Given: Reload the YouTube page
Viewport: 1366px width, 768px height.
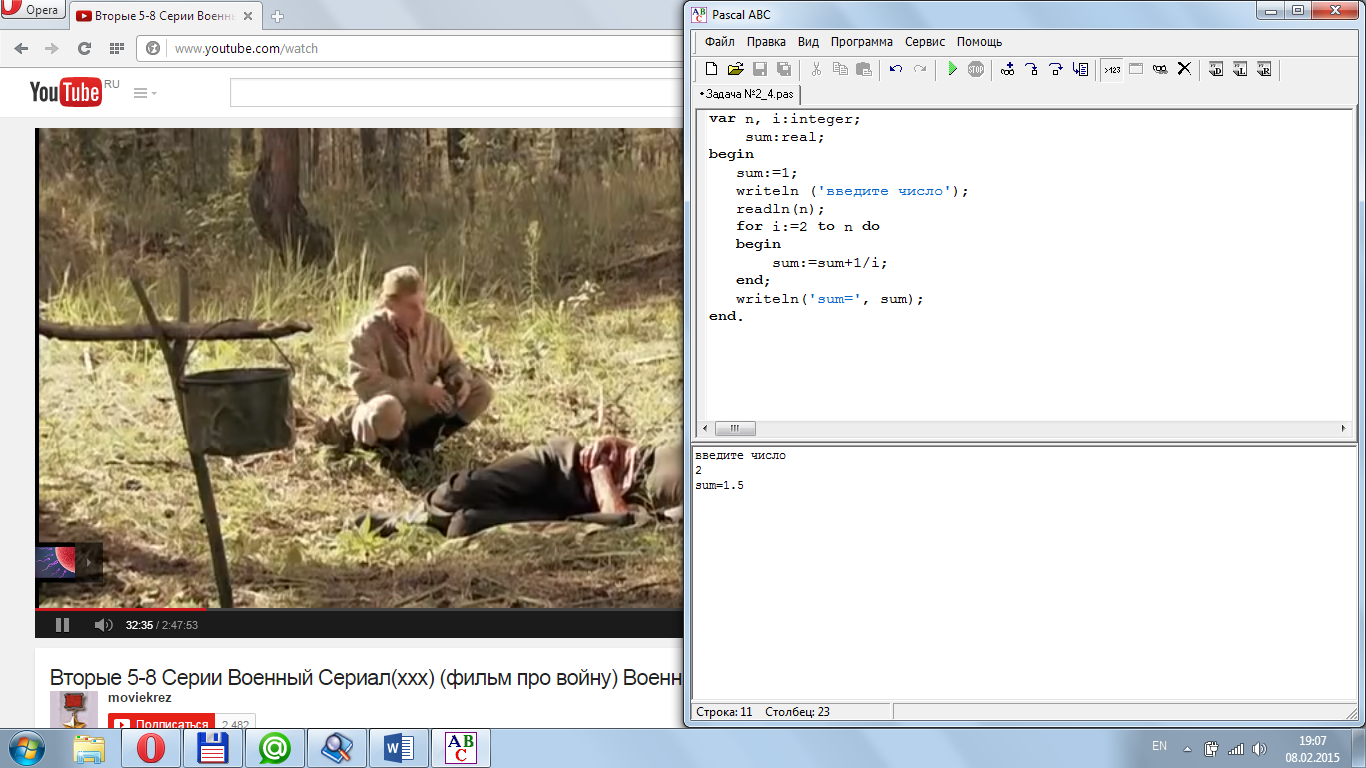Looking at the screenshot, I should [x=84, y=48].
